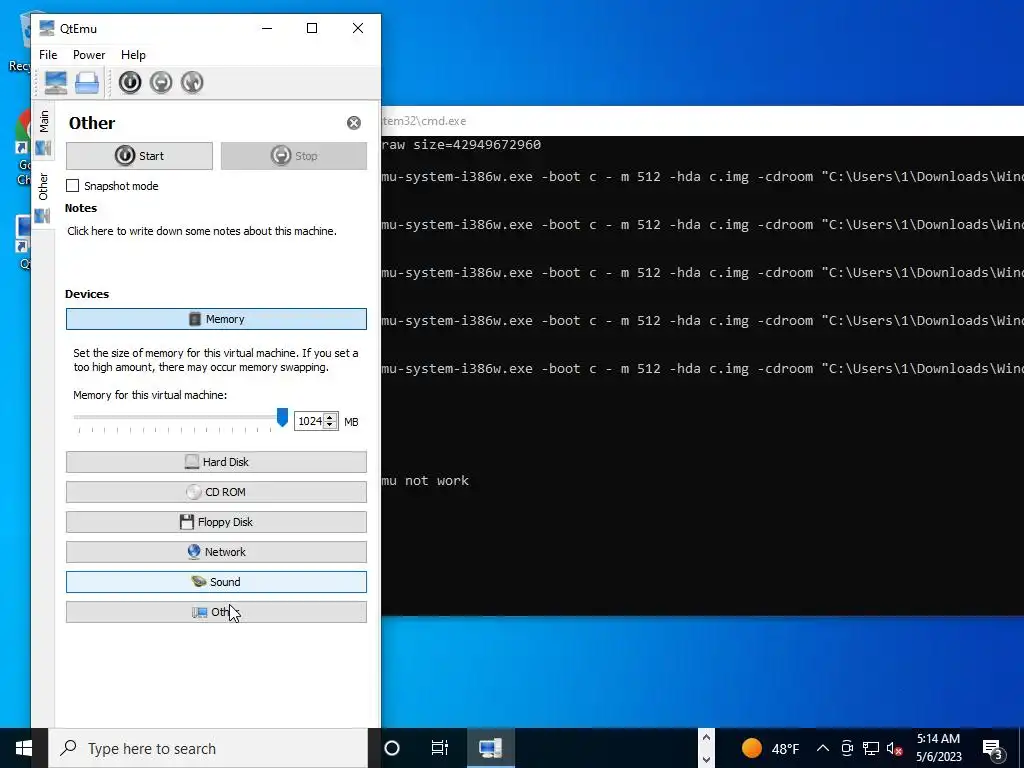Open the notification center icon
This screenshot has width=1024, height=768.
click(992, 748)
